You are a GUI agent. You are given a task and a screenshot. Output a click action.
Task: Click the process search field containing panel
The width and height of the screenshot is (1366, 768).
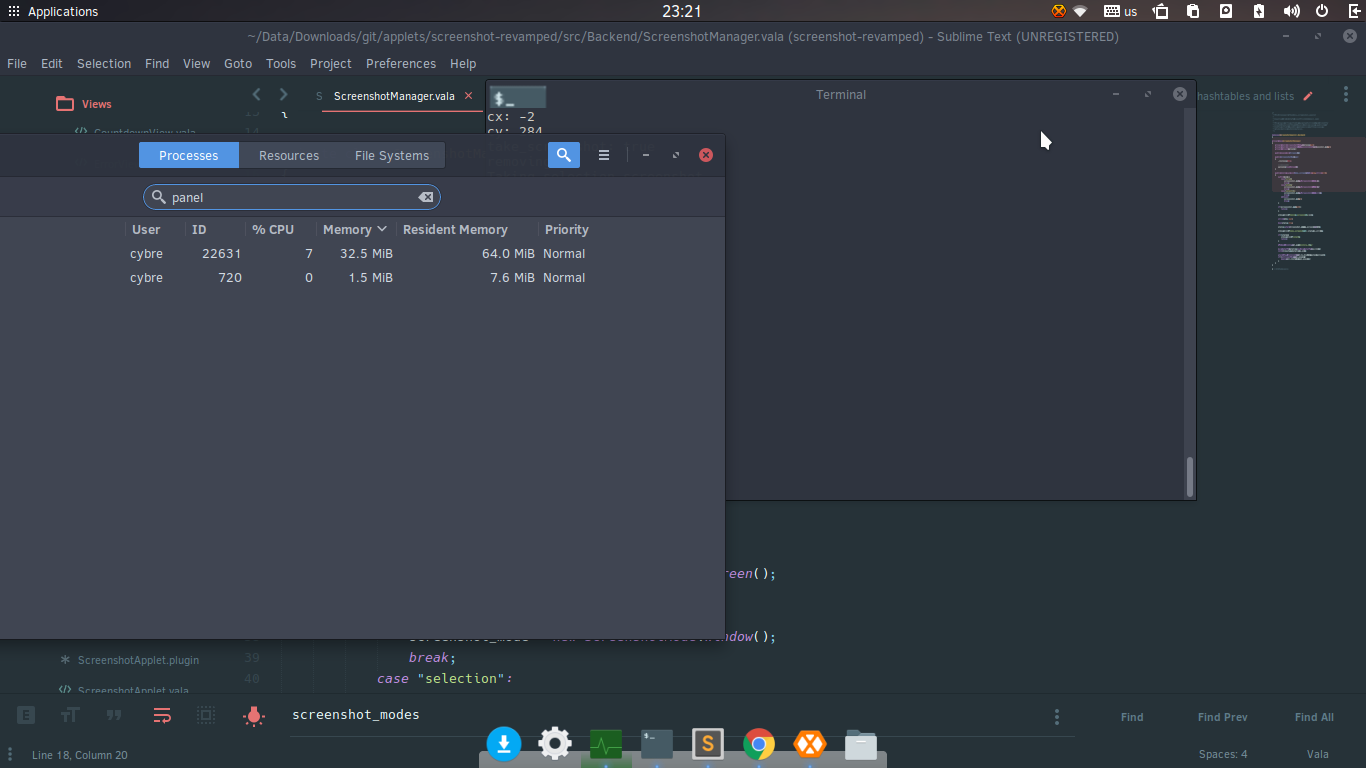coord(292,197)
